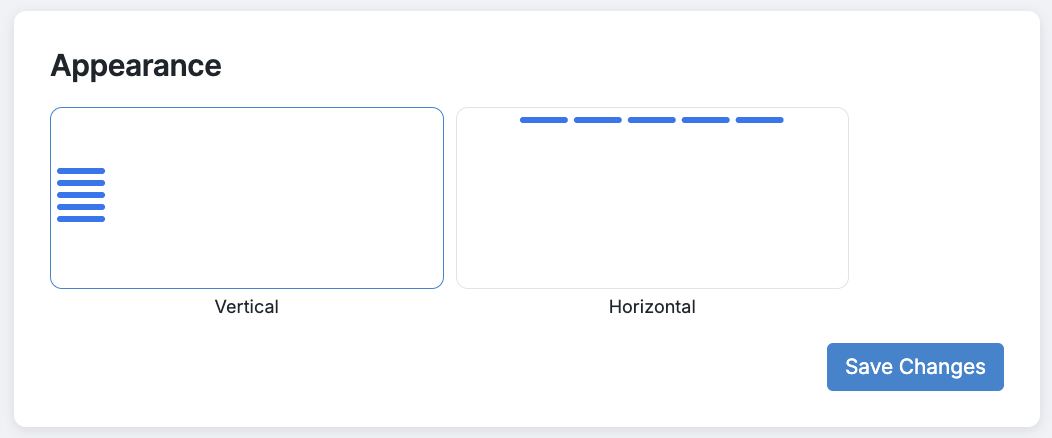Click the top bar in Vertical preview
Image resolution: width=1052 pixels, height=438 pixels.
click(81, 171)
